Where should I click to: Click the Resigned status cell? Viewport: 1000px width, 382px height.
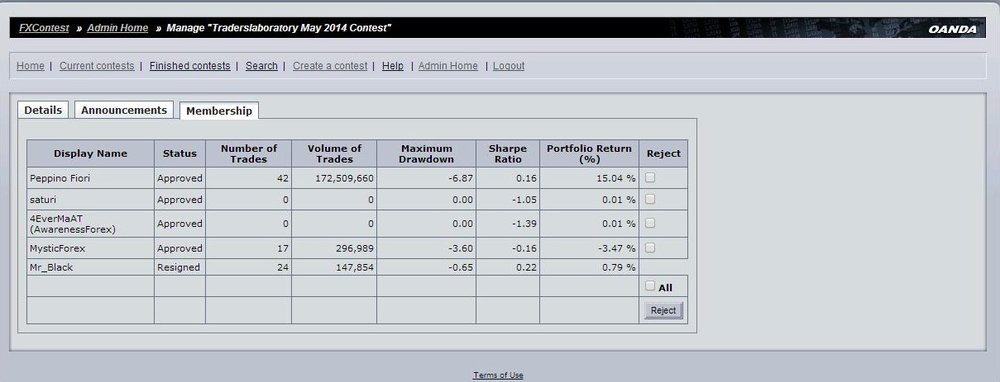[x=179, y=267]
